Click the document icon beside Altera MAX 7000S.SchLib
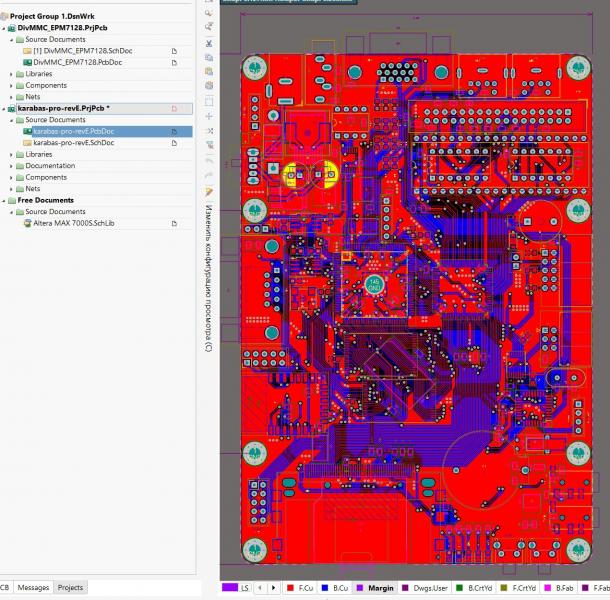The image size is (610, 600). click(173, 223)
